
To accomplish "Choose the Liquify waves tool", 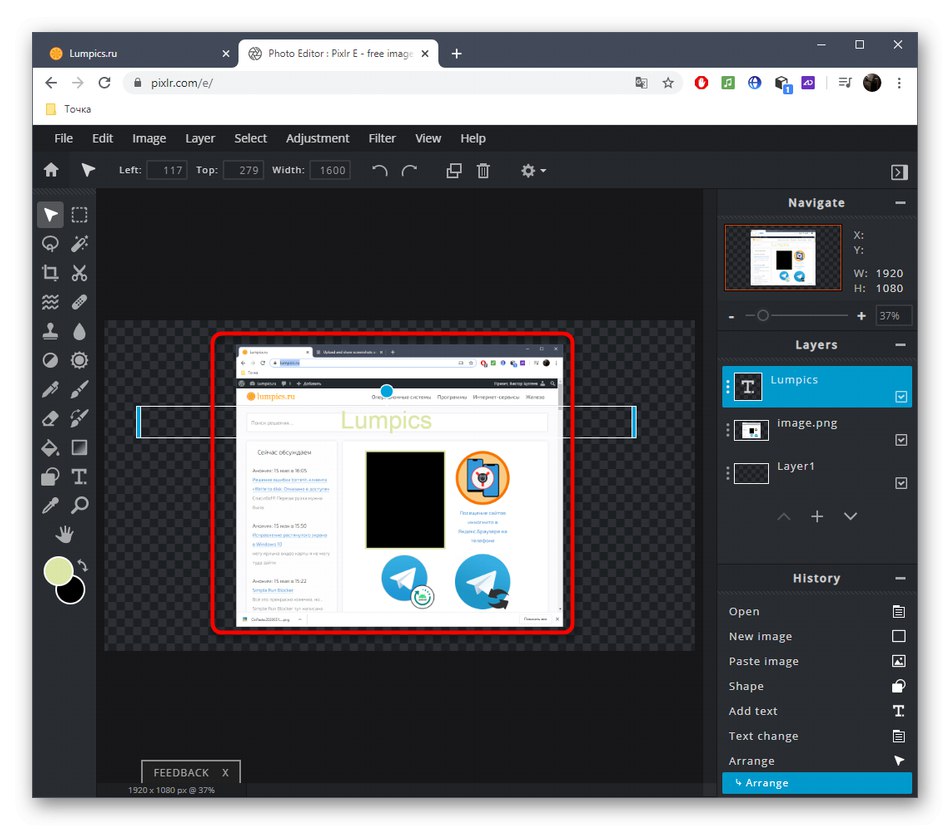I will 50,302.
